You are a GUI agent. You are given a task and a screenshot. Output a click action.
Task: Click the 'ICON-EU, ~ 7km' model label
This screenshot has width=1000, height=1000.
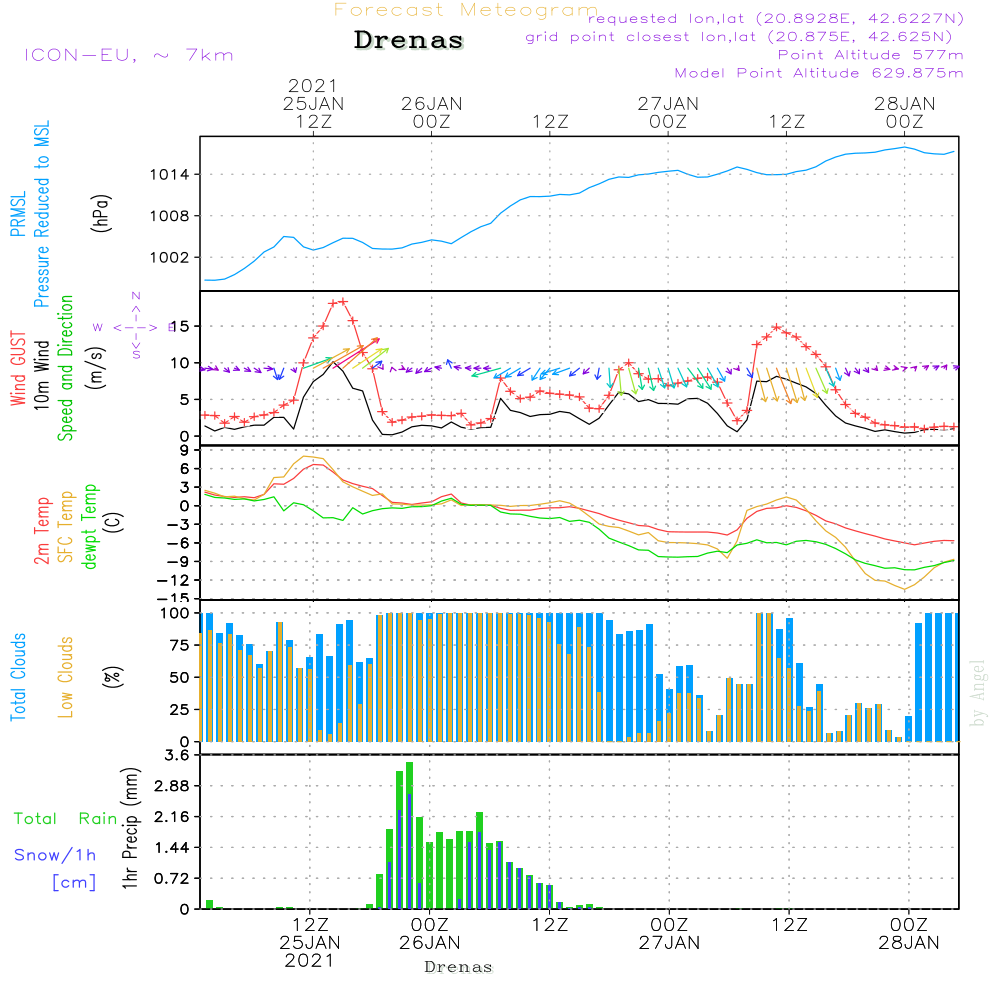point(129,55)
